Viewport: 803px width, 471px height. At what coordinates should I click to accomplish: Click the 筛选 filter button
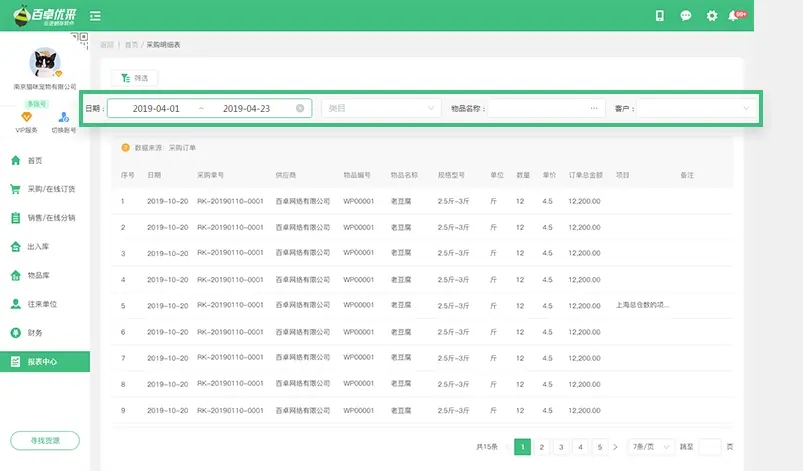pyautogui.click(x=134, y=78)
